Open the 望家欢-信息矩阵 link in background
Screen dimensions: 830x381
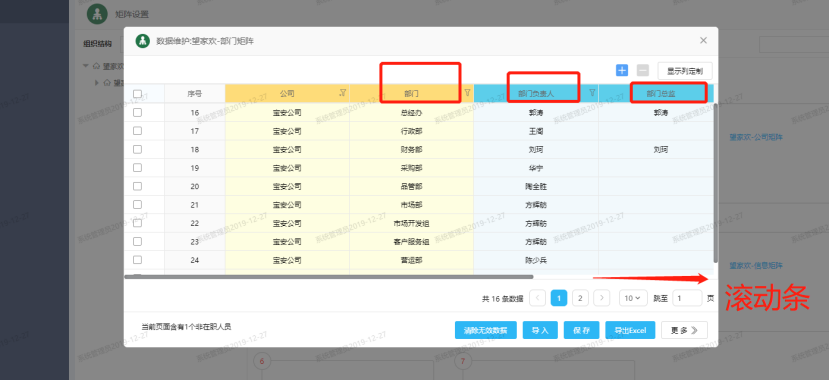(x=756, y=265)
